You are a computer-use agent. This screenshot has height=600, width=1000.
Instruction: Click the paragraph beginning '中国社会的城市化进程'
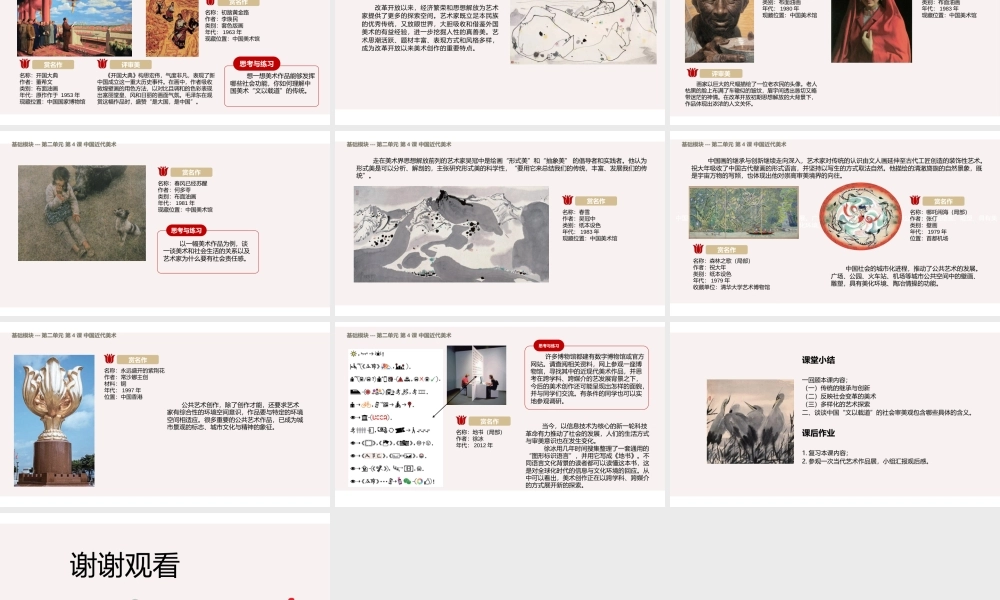point(903,276)
